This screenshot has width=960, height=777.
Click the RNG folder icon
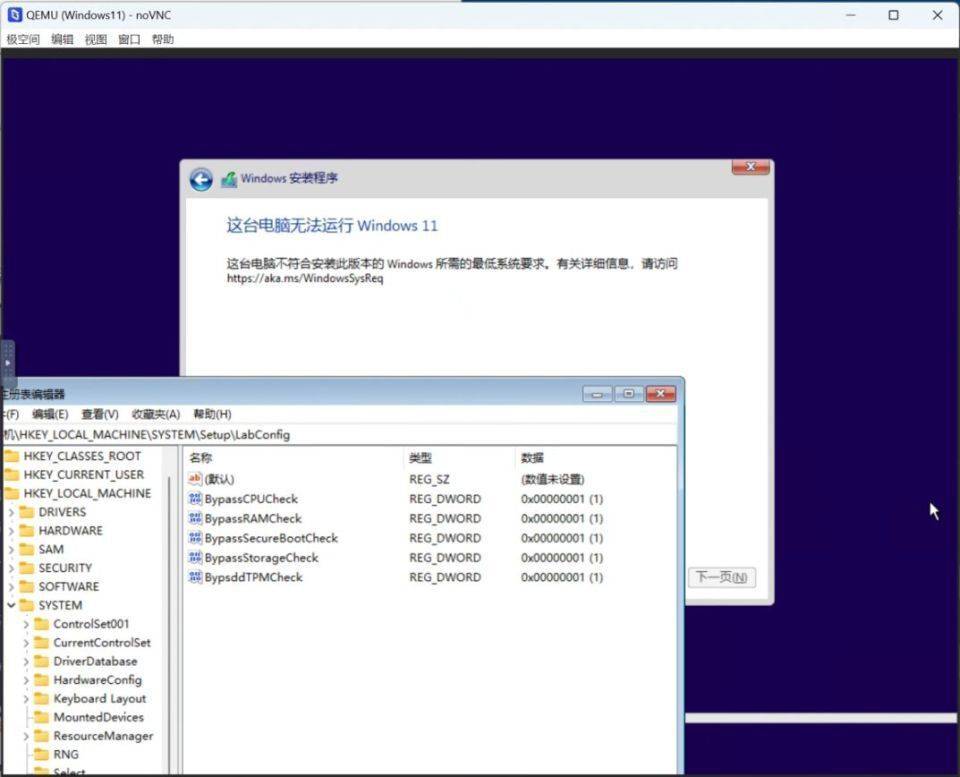click(x=42, y=754)
